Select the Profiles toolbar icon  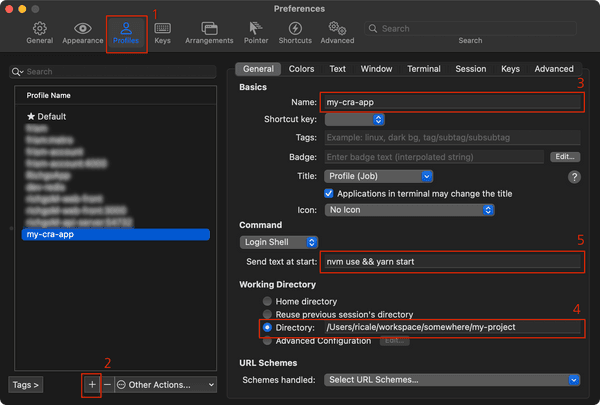click(126, 33)
